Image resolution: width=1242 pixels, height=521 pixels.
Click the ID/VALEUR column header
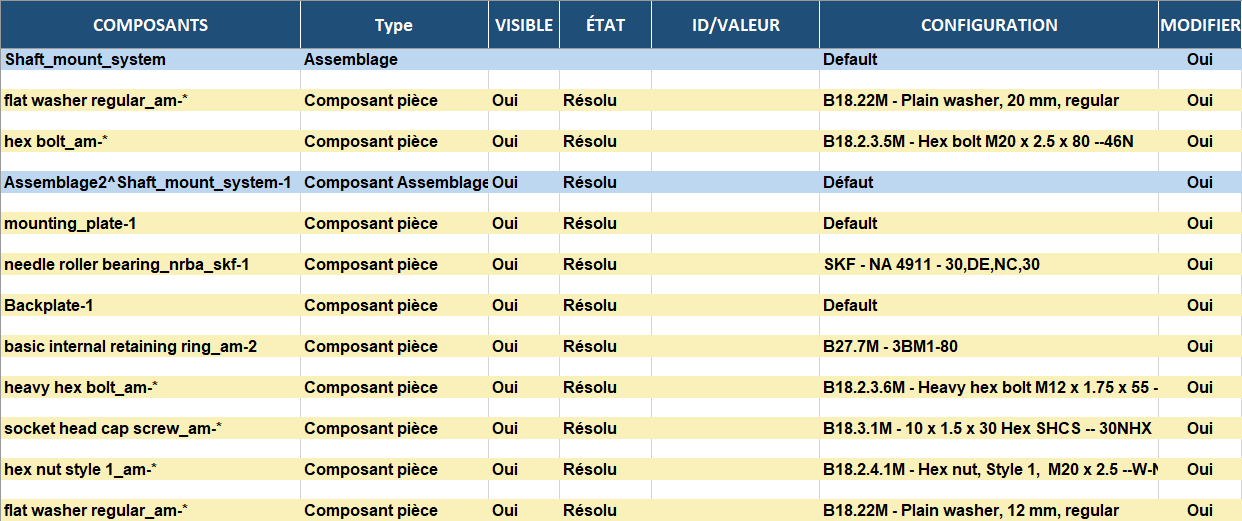[735, 25]
